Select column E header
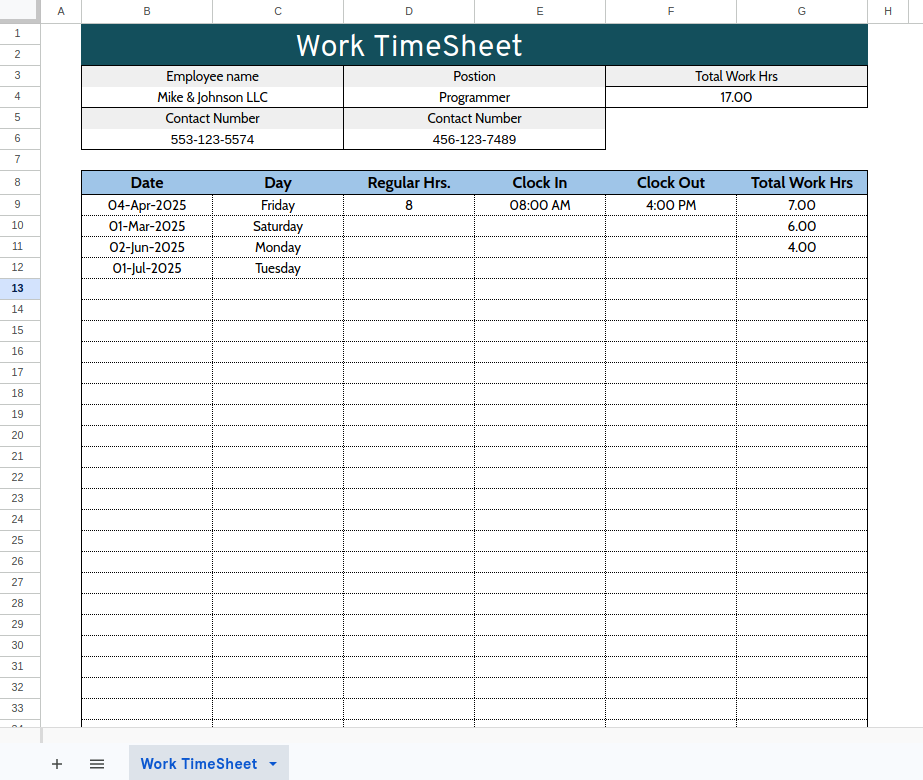This screenshot has width=923, height=780. tap(540, 11)
